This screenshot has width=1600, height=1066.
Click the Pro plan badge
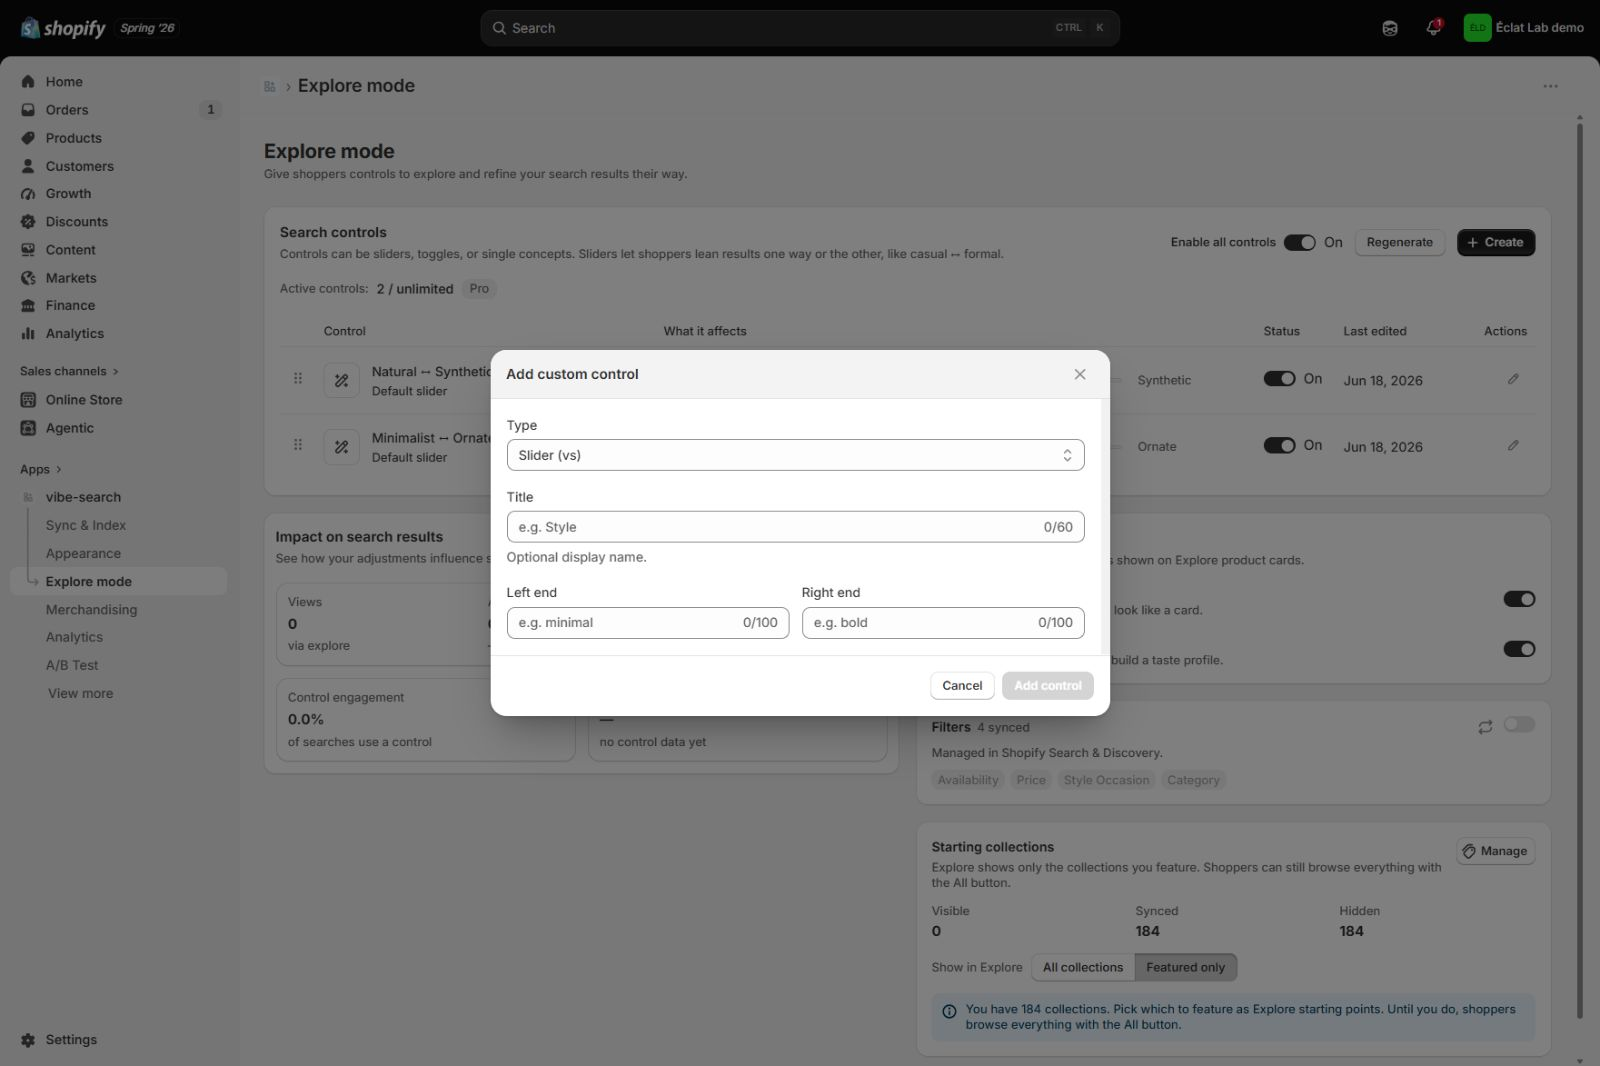(x=479, y=288)
